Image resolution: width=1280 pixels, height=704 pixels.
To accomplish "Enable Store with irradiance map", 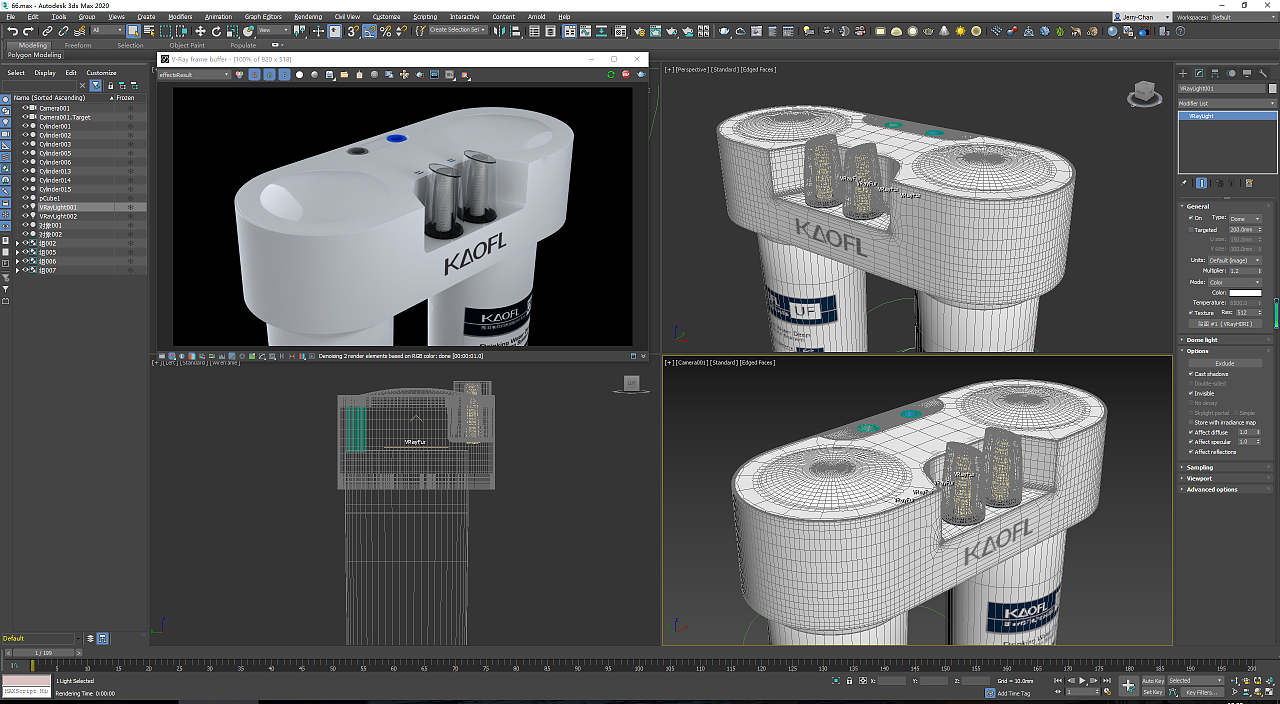I will [x=1191, y=422].
